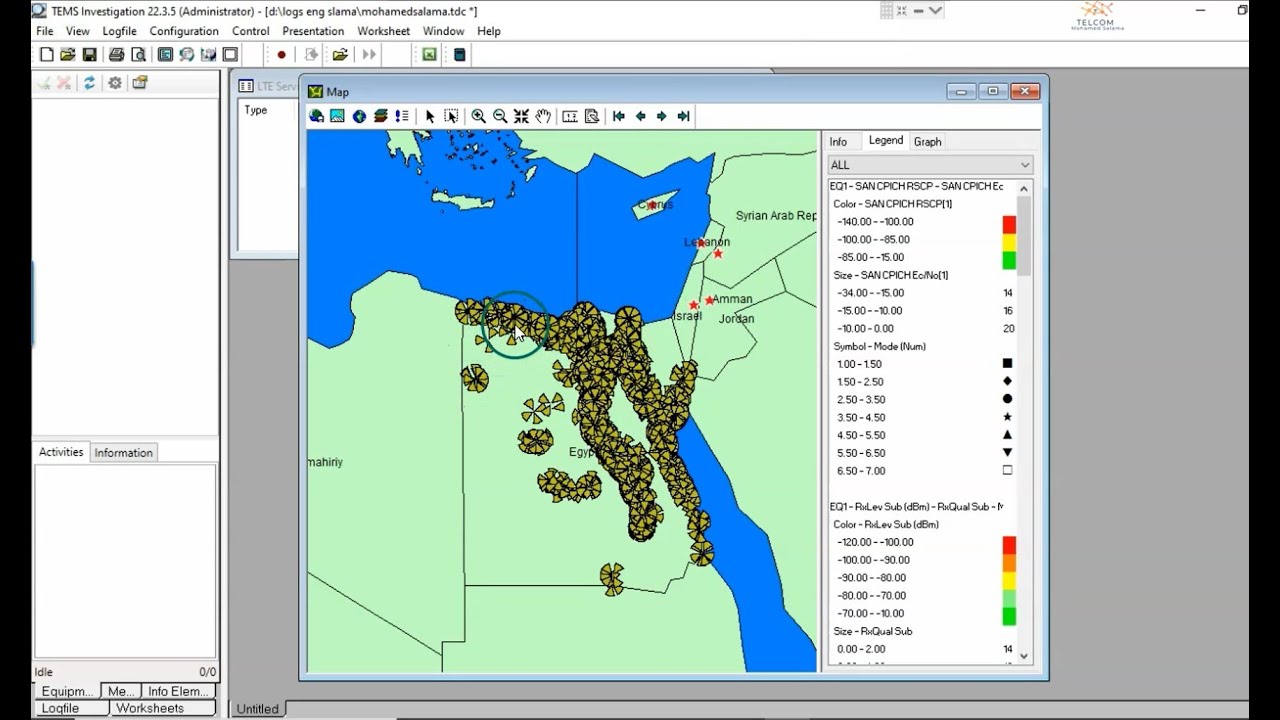Click the Open logfile folder icon

[x=340, y=55]
